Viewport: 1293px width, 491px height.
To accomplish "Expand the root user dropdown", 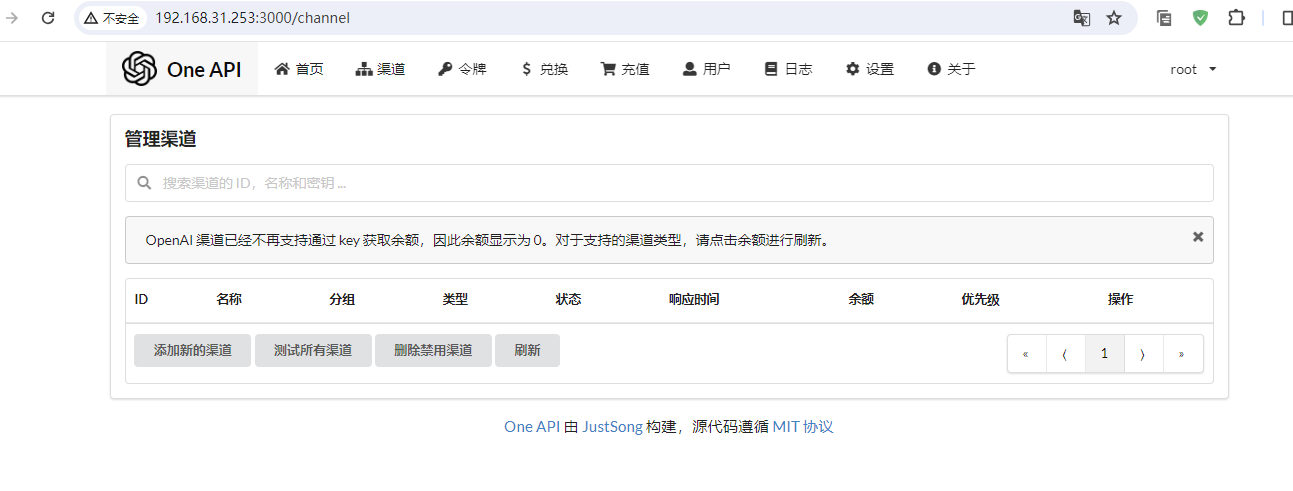I will click(1193, 69).
